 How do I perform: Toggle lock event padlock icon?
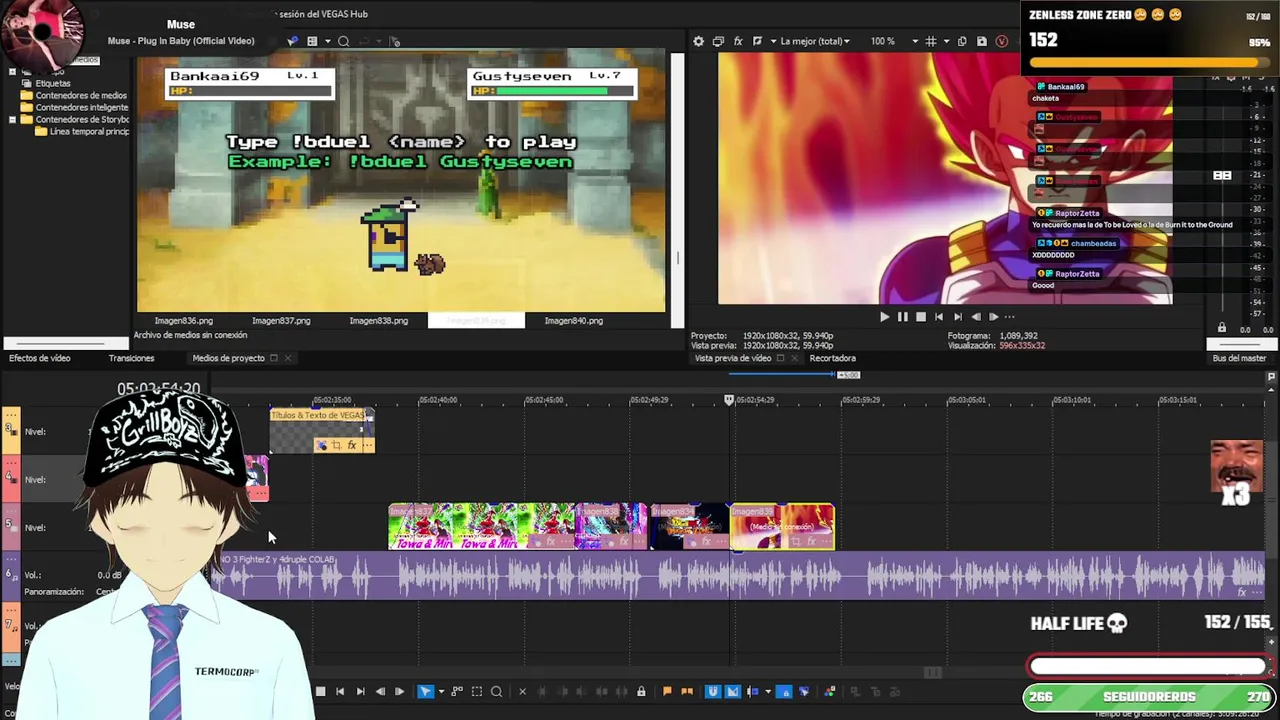click(x=641, y=691)
